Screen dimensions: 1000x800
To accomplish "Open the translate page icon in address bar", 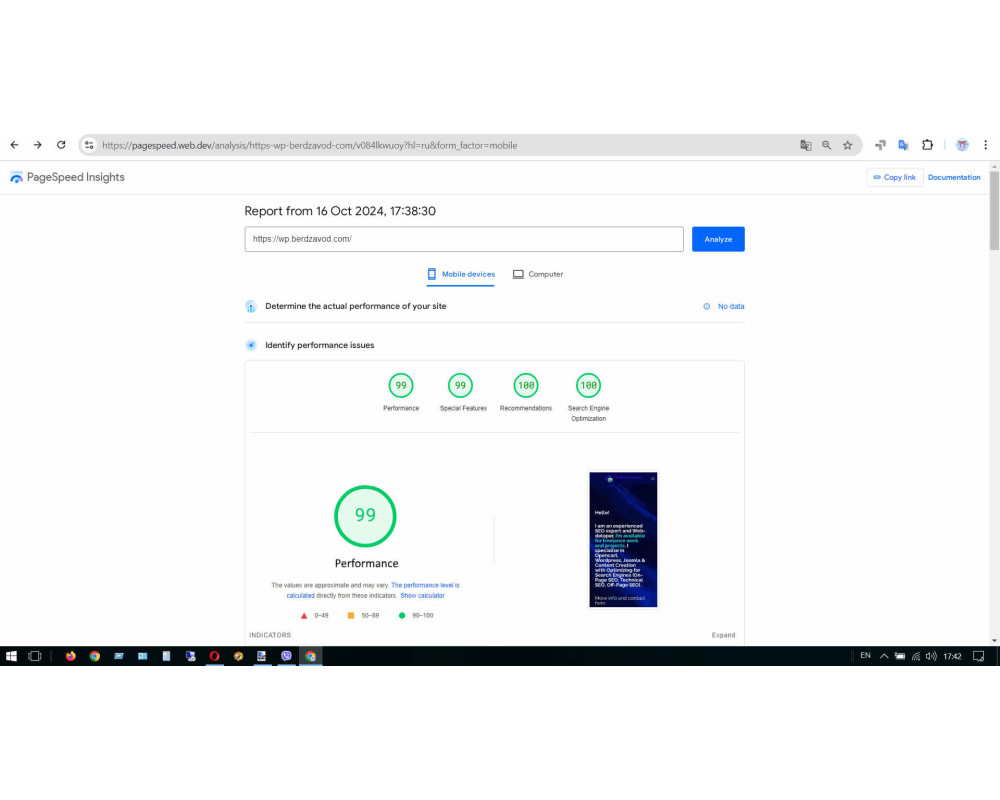I will click(x=805, y=145).
